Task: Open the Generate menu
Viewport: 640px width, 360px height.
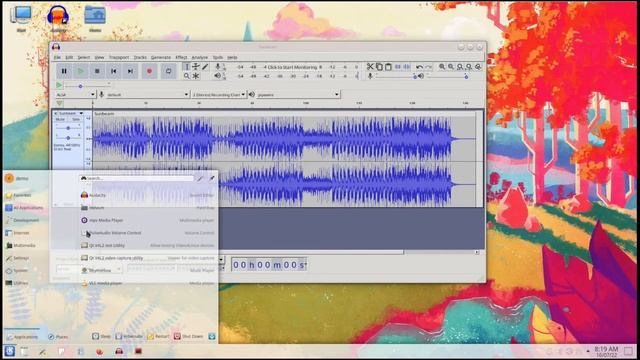Action: [161, 58]
